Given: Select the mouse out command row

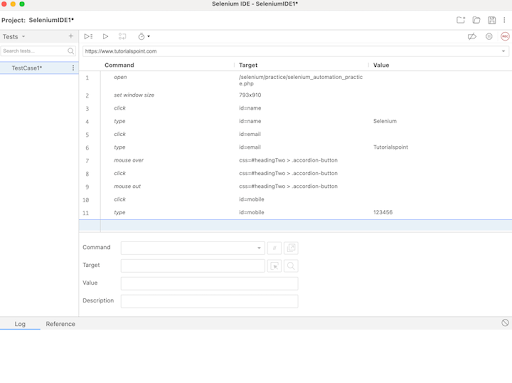Looking at the screenshot, I should pos(295,186).
